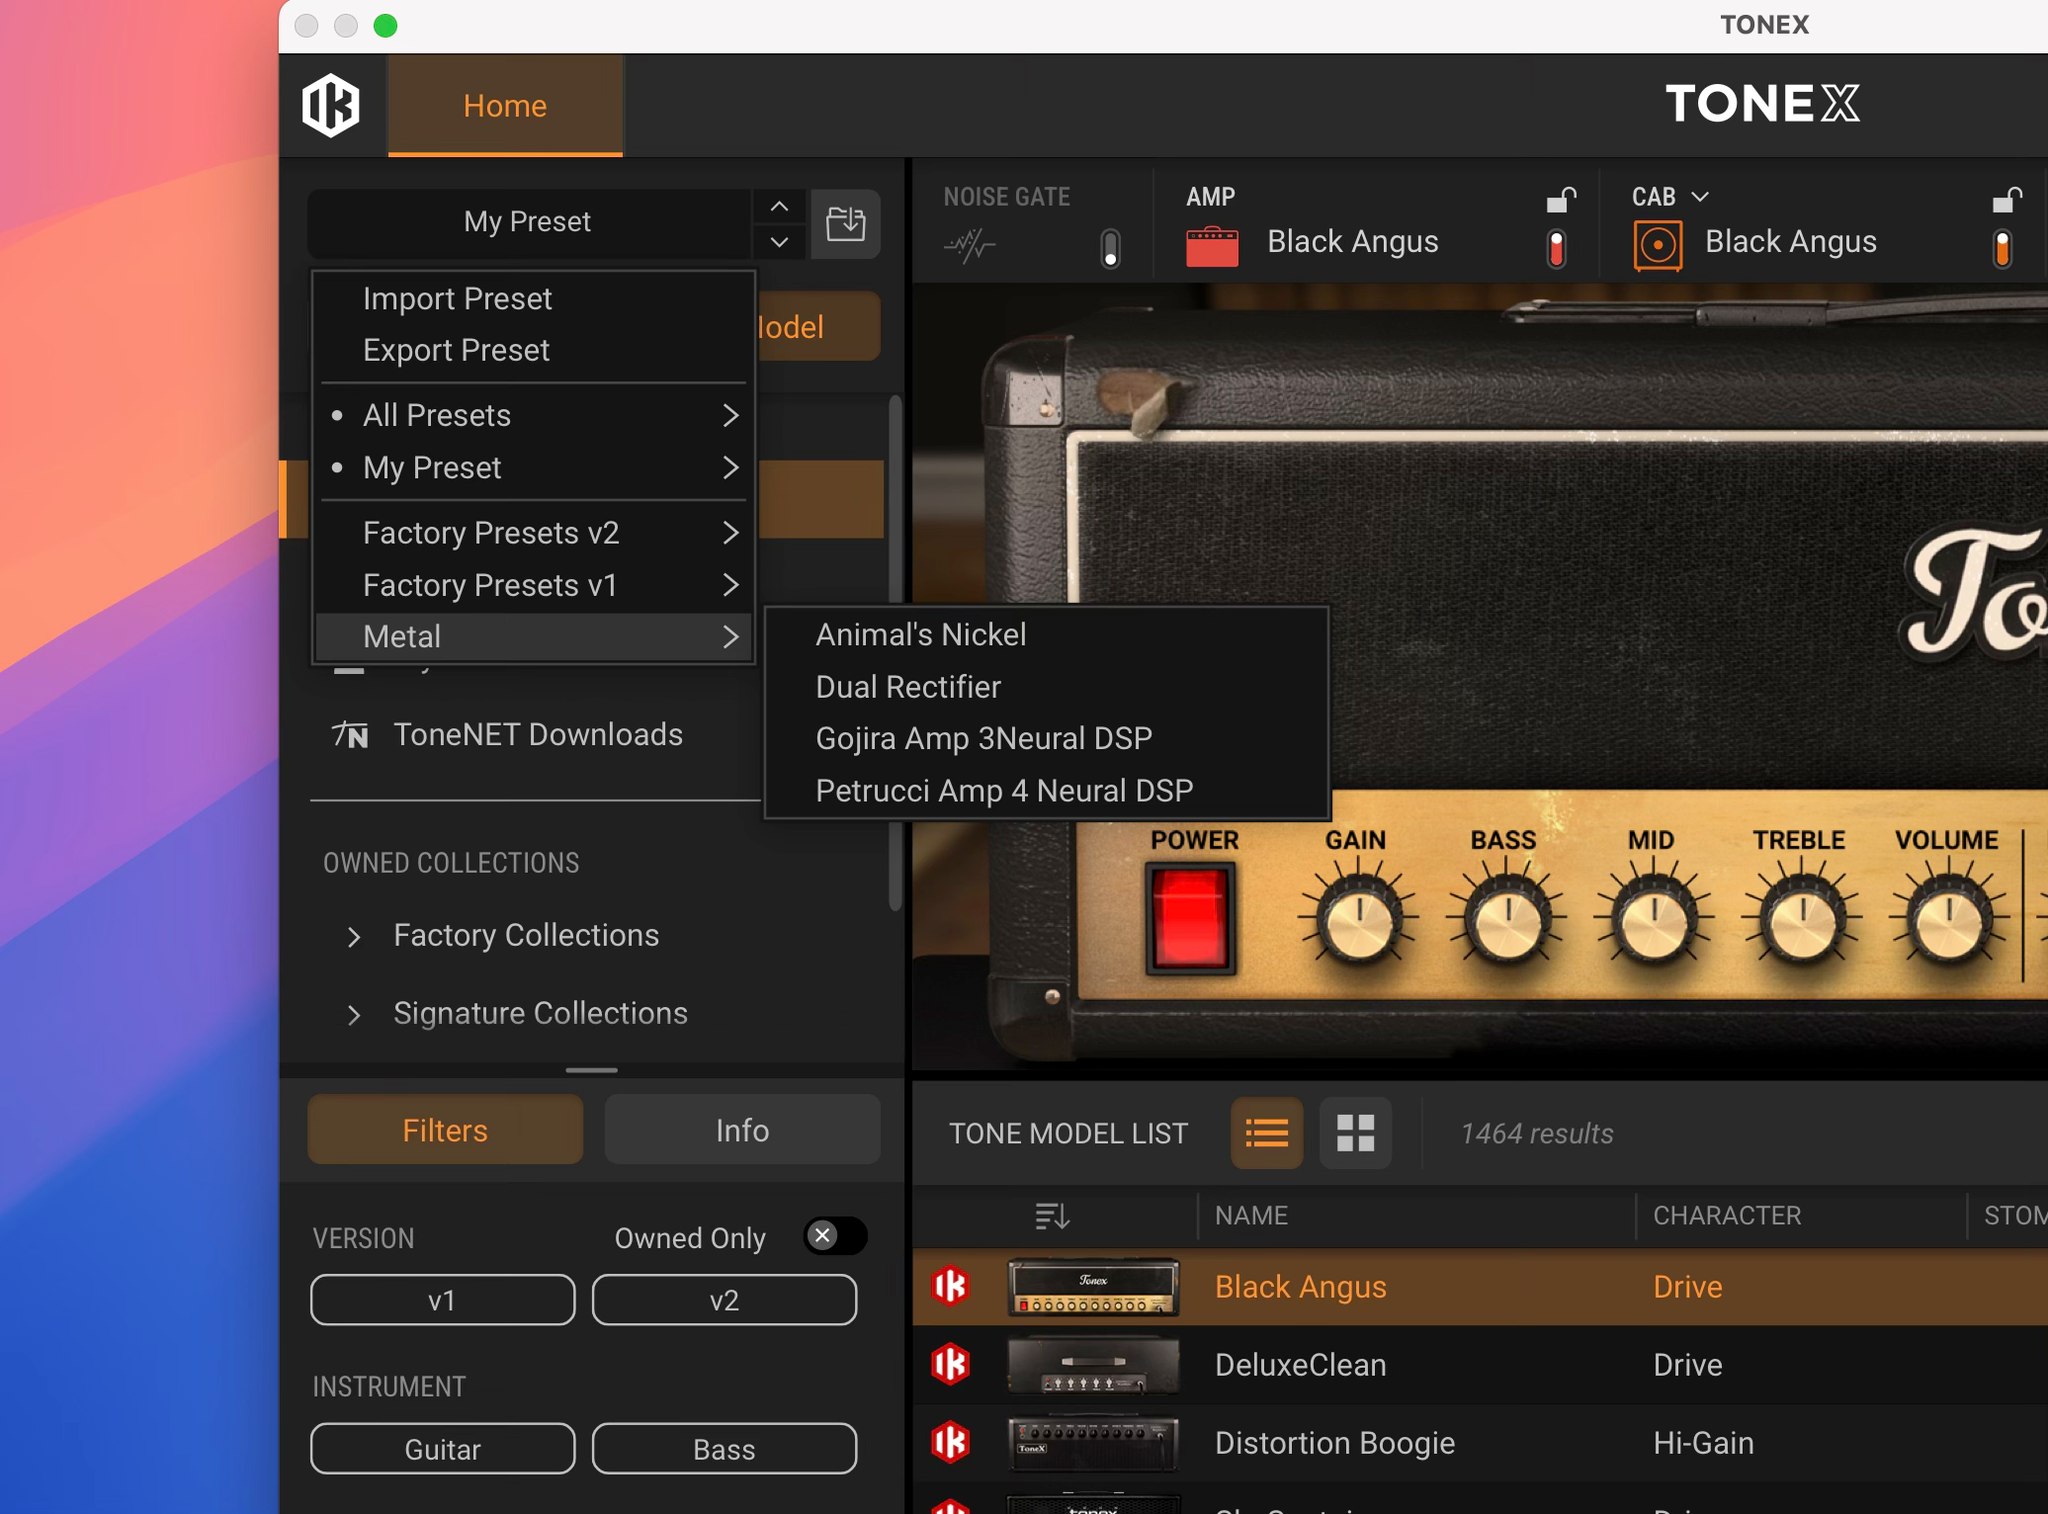Open the preset save/import folder icon
This screenshot has width=2048, height=1514.
click(x=845, y=223)
